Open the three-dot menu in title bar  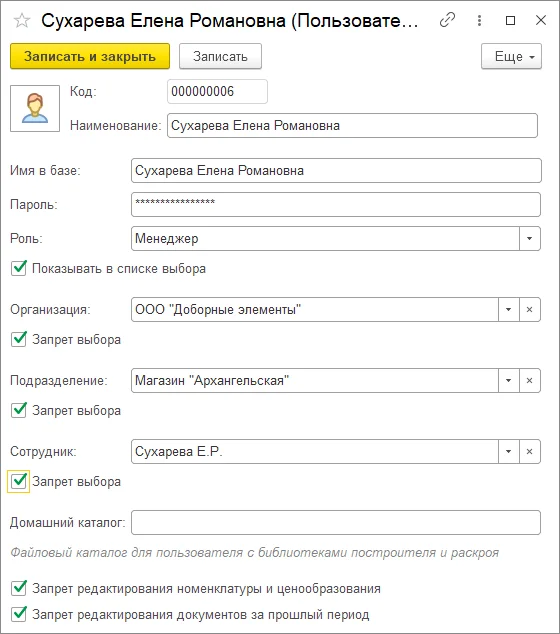(x=479, y=20)
